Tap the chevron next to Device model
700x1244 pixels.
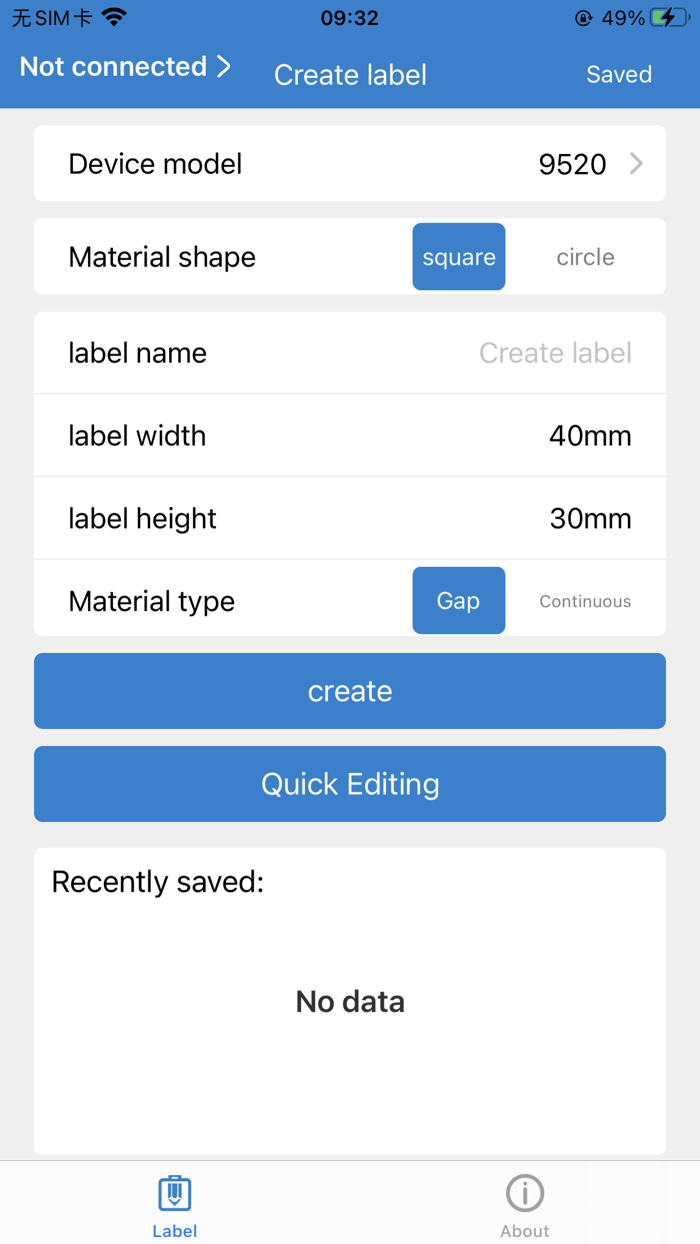(x=636, y=163)
